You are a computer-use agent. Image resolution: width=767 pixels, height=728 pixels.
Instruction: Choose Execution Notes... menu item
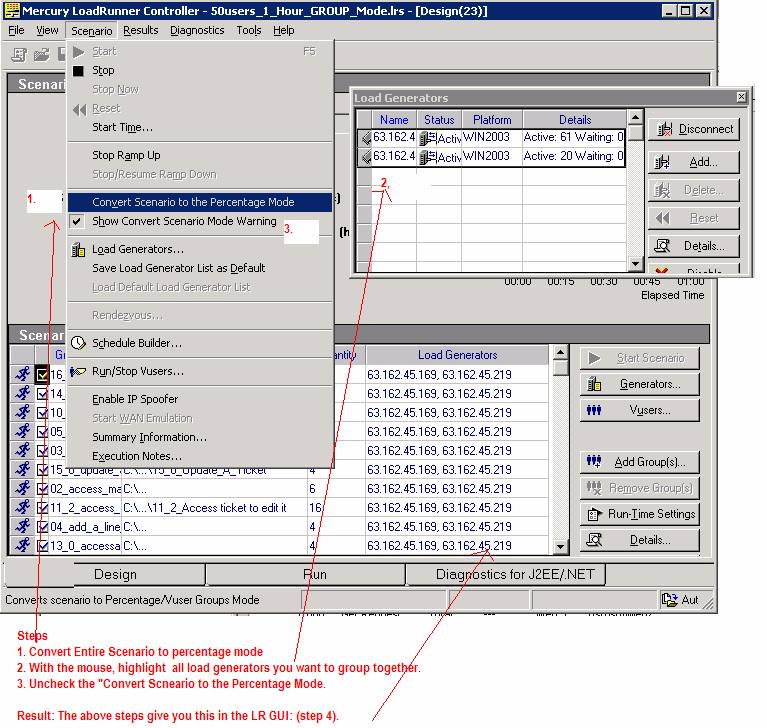(200, 456)
